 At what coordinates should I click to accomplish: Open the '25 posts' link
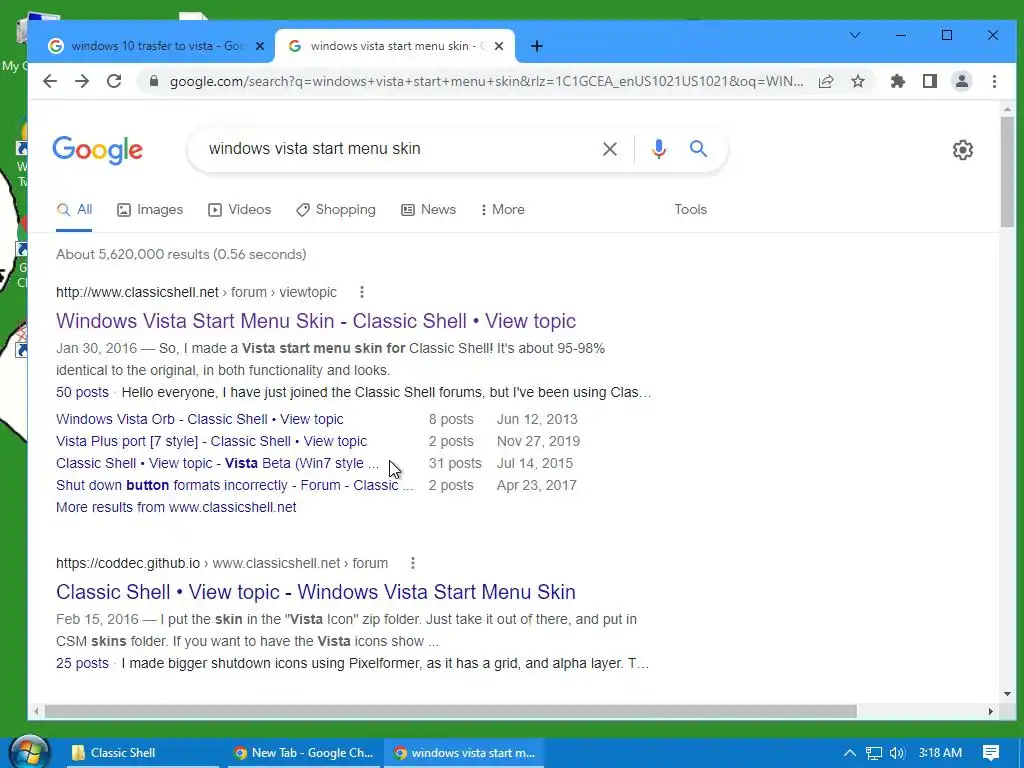coord(82,664)
